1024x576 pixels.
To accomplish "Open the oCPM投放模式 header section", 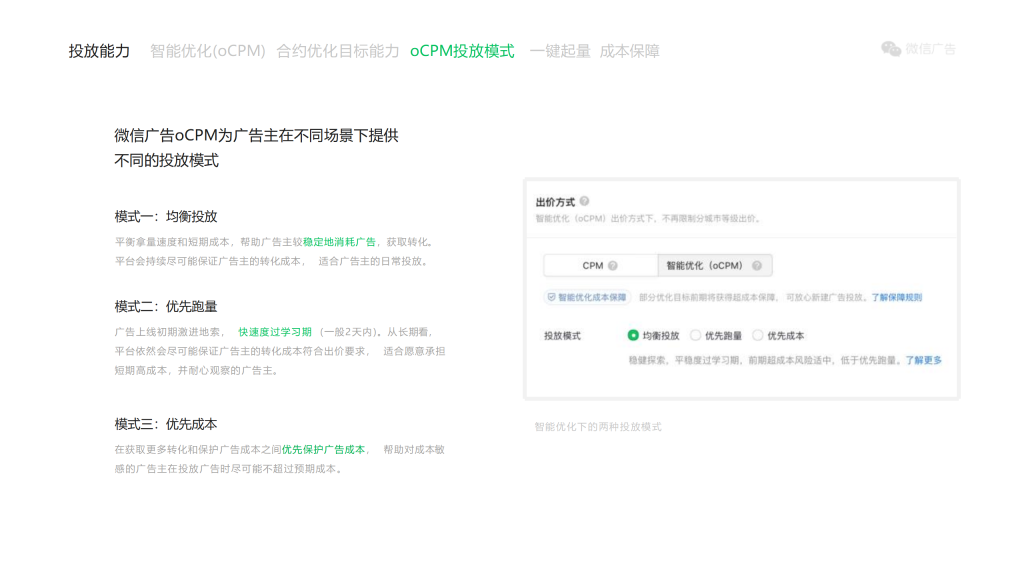I will point(462,51).
